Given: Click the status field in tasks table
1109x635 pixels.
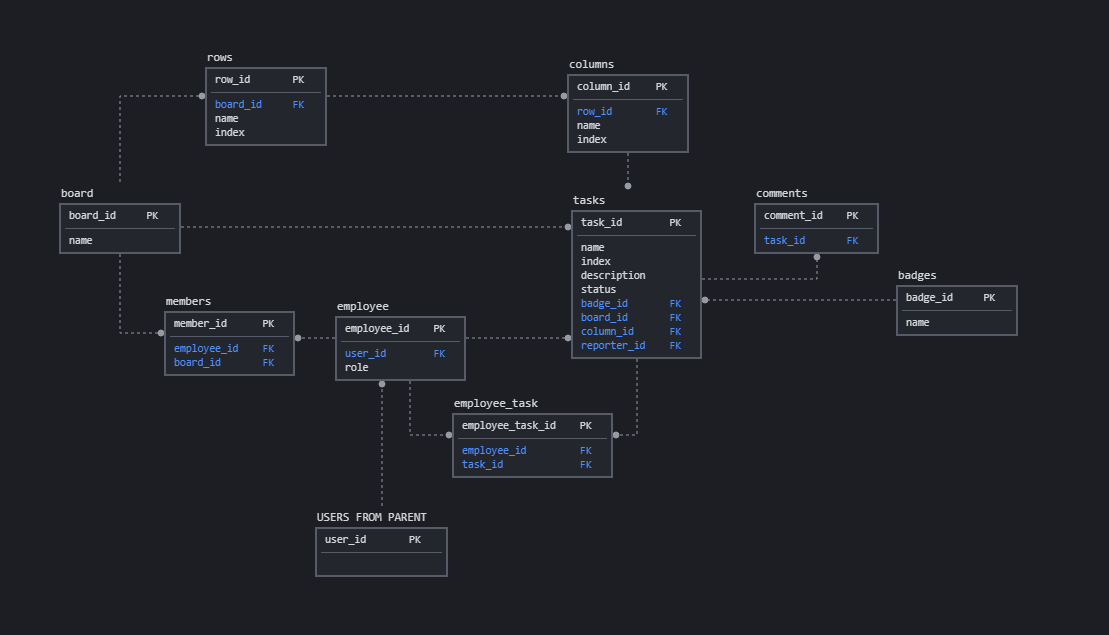Looking at the screenshot, I should click(x=597, y=289).
